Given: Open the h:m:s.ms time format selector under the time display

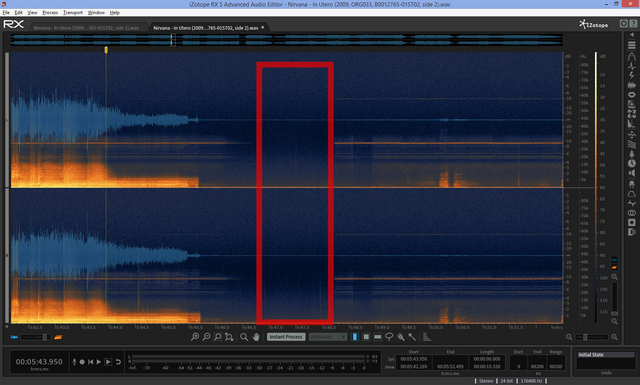Looking at the screenshot, I should [x=40, y=369].
